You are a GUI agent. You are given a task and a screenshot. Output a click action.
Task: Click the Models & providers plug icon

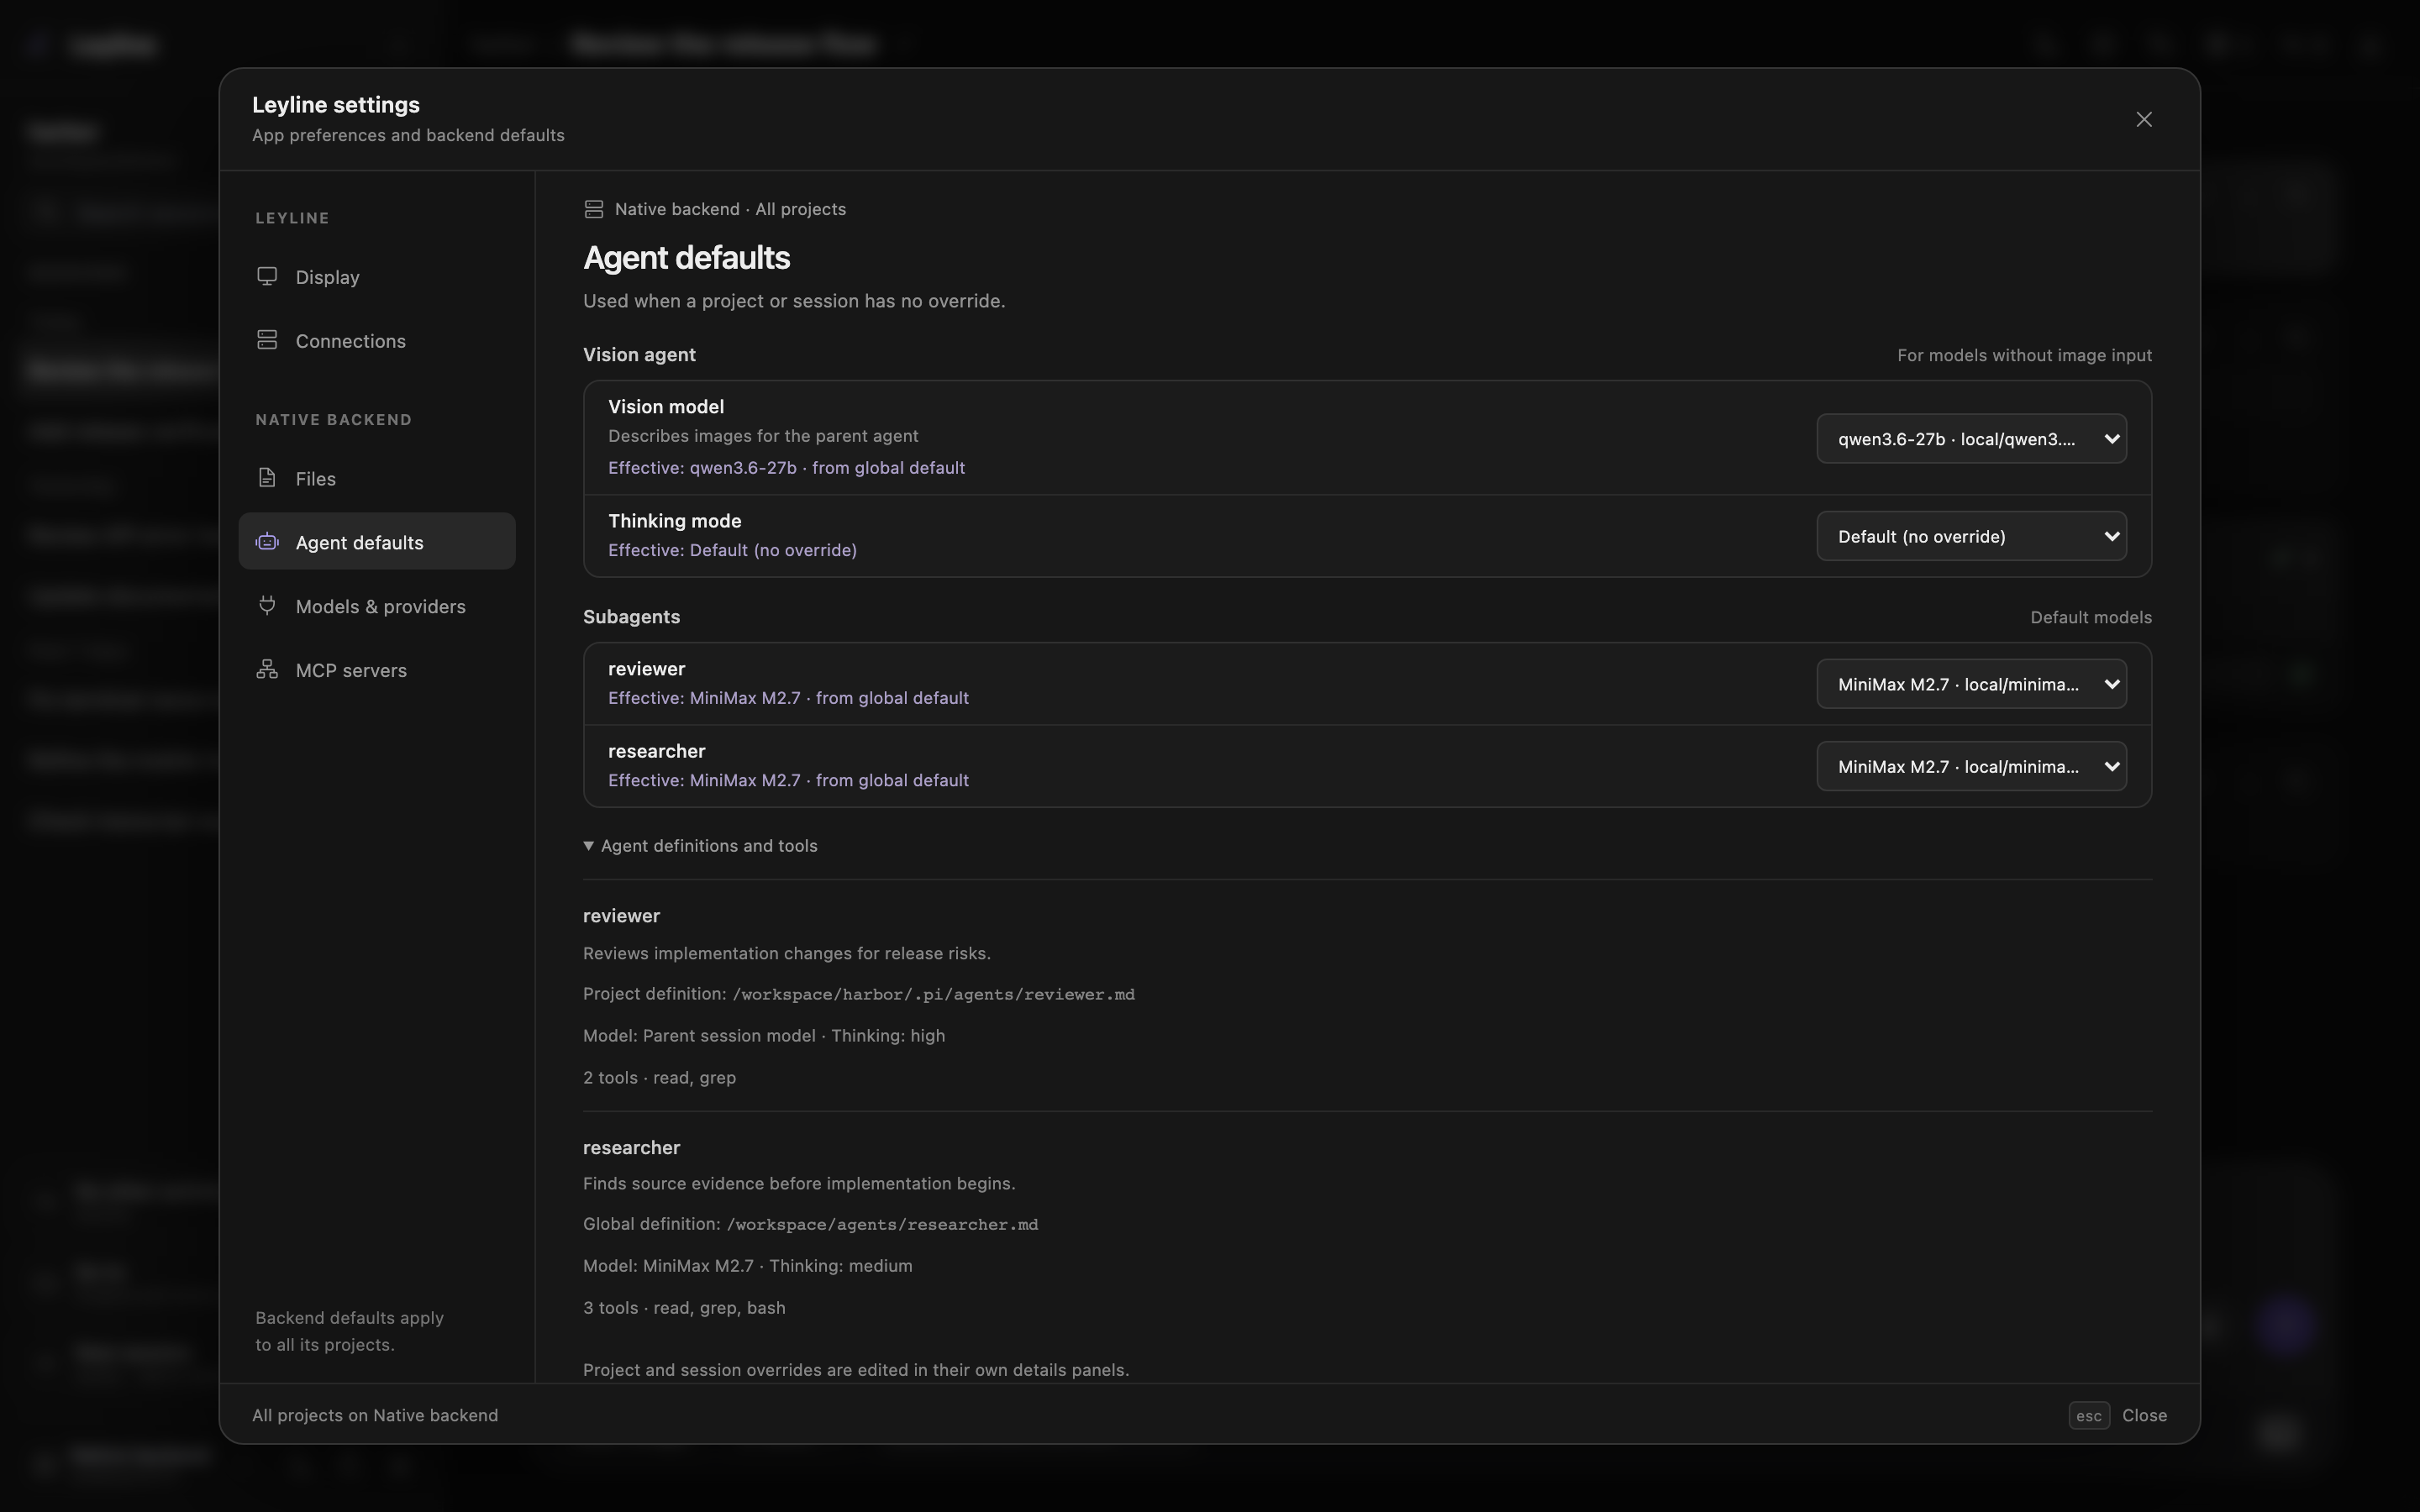267,605
